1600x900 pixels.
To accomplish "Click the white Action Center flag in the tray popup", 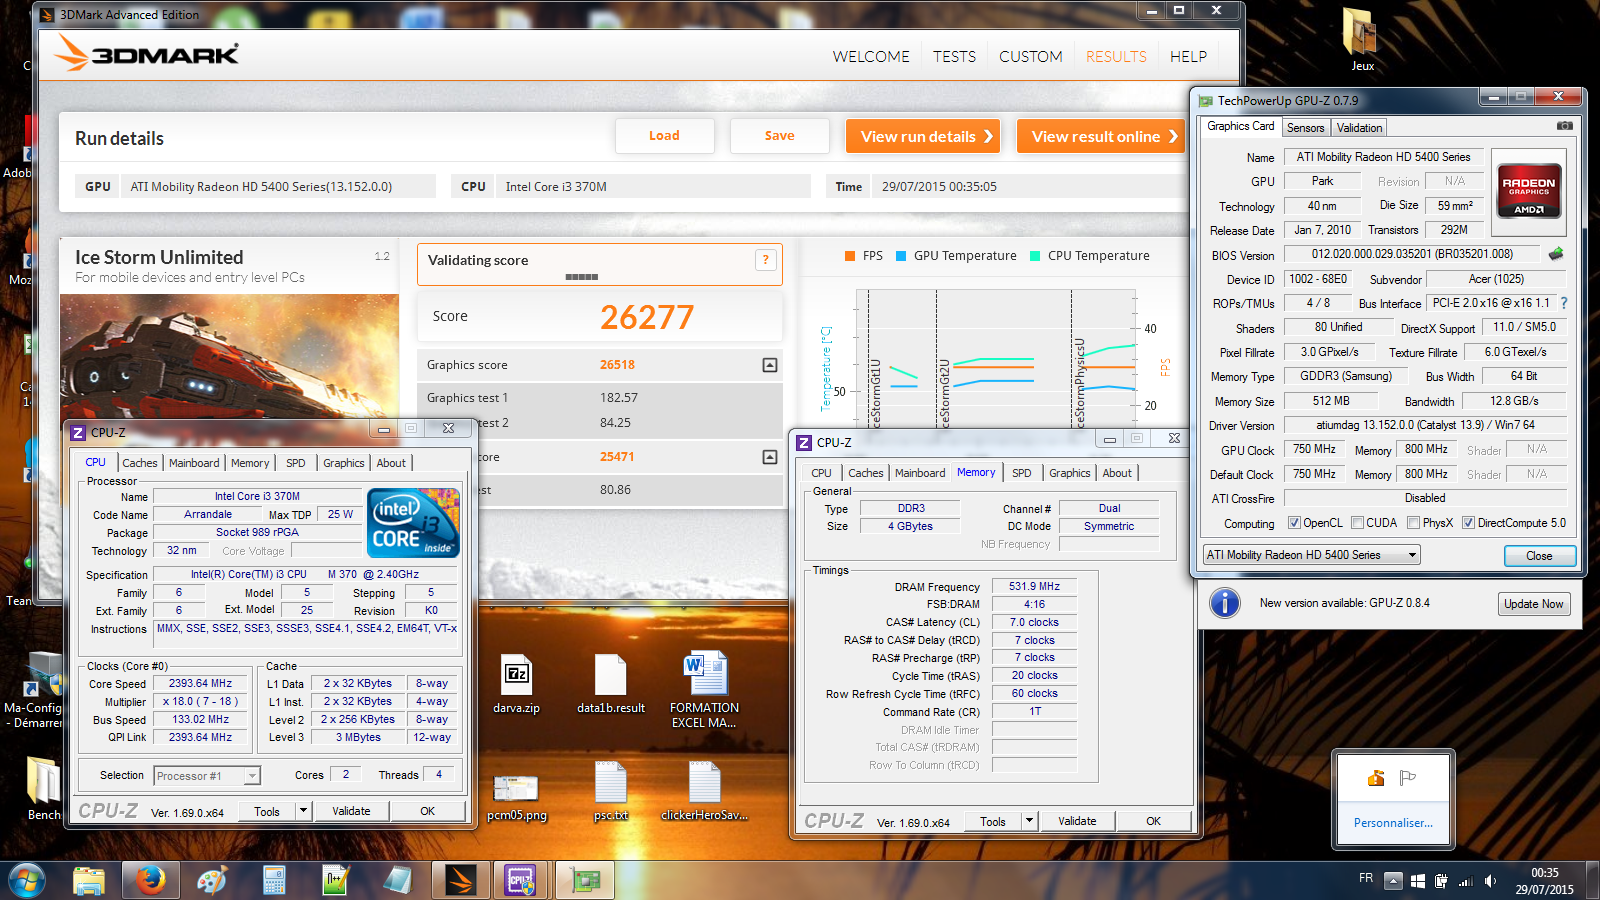I will pos(1408,778).
